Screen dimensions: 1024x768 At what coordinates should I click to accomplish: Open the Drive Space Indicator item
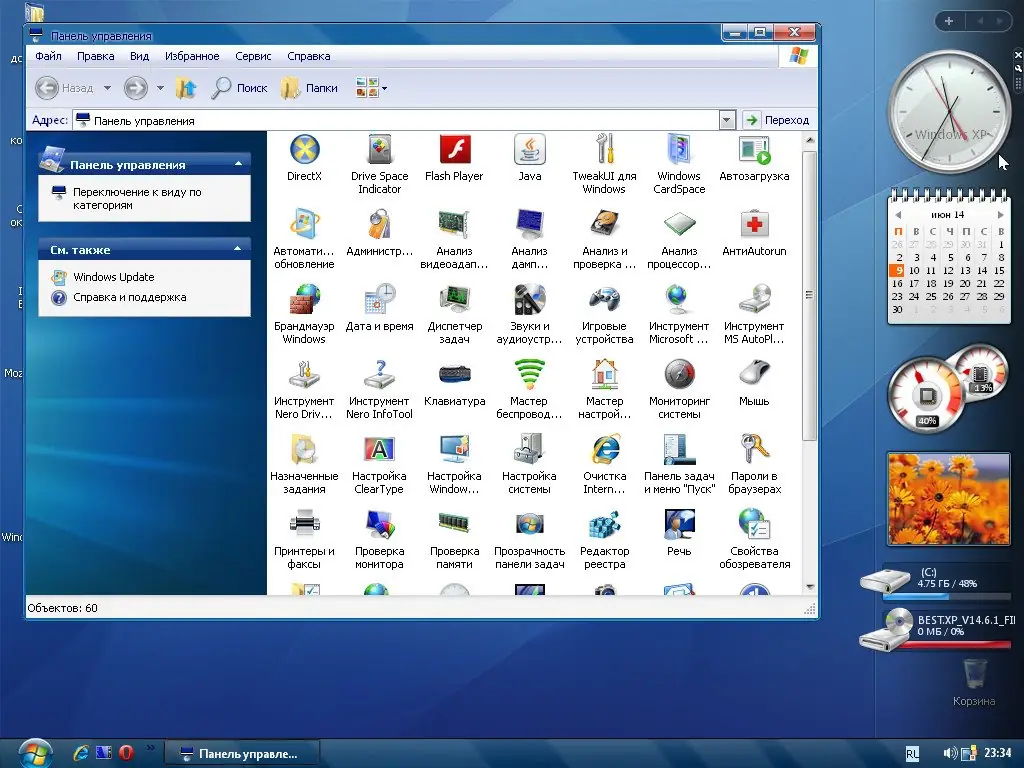point(379,164)
